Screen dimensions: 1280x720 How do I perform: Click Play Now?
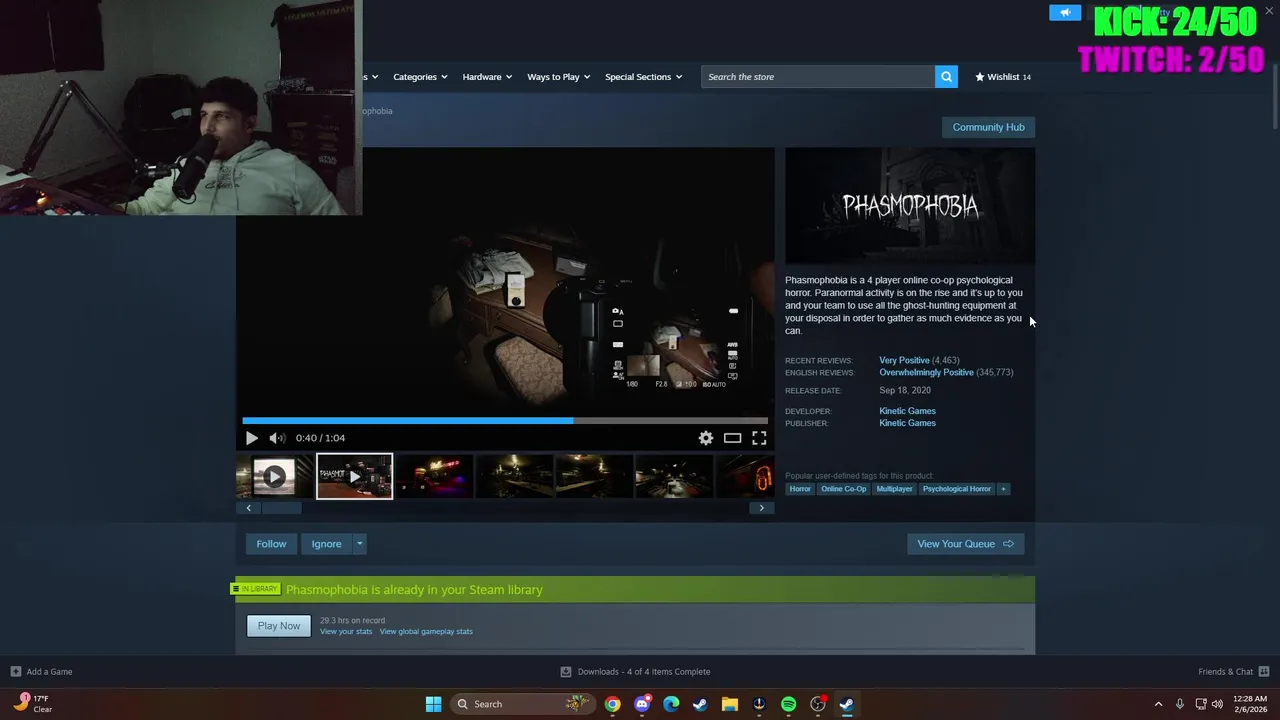pos(279,626)
